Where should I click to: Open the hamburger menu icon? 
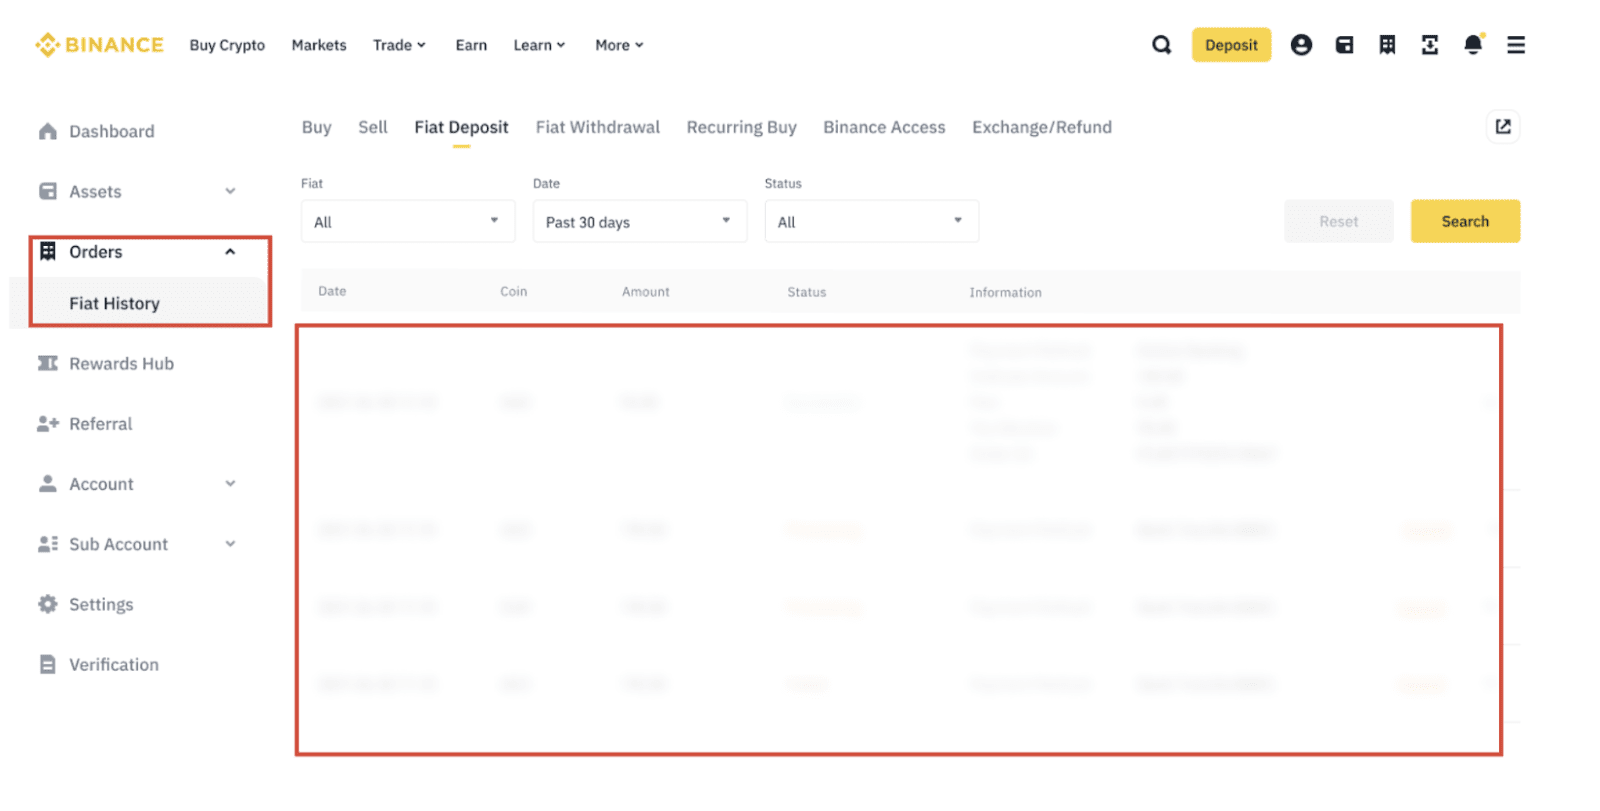(1516, 45)
